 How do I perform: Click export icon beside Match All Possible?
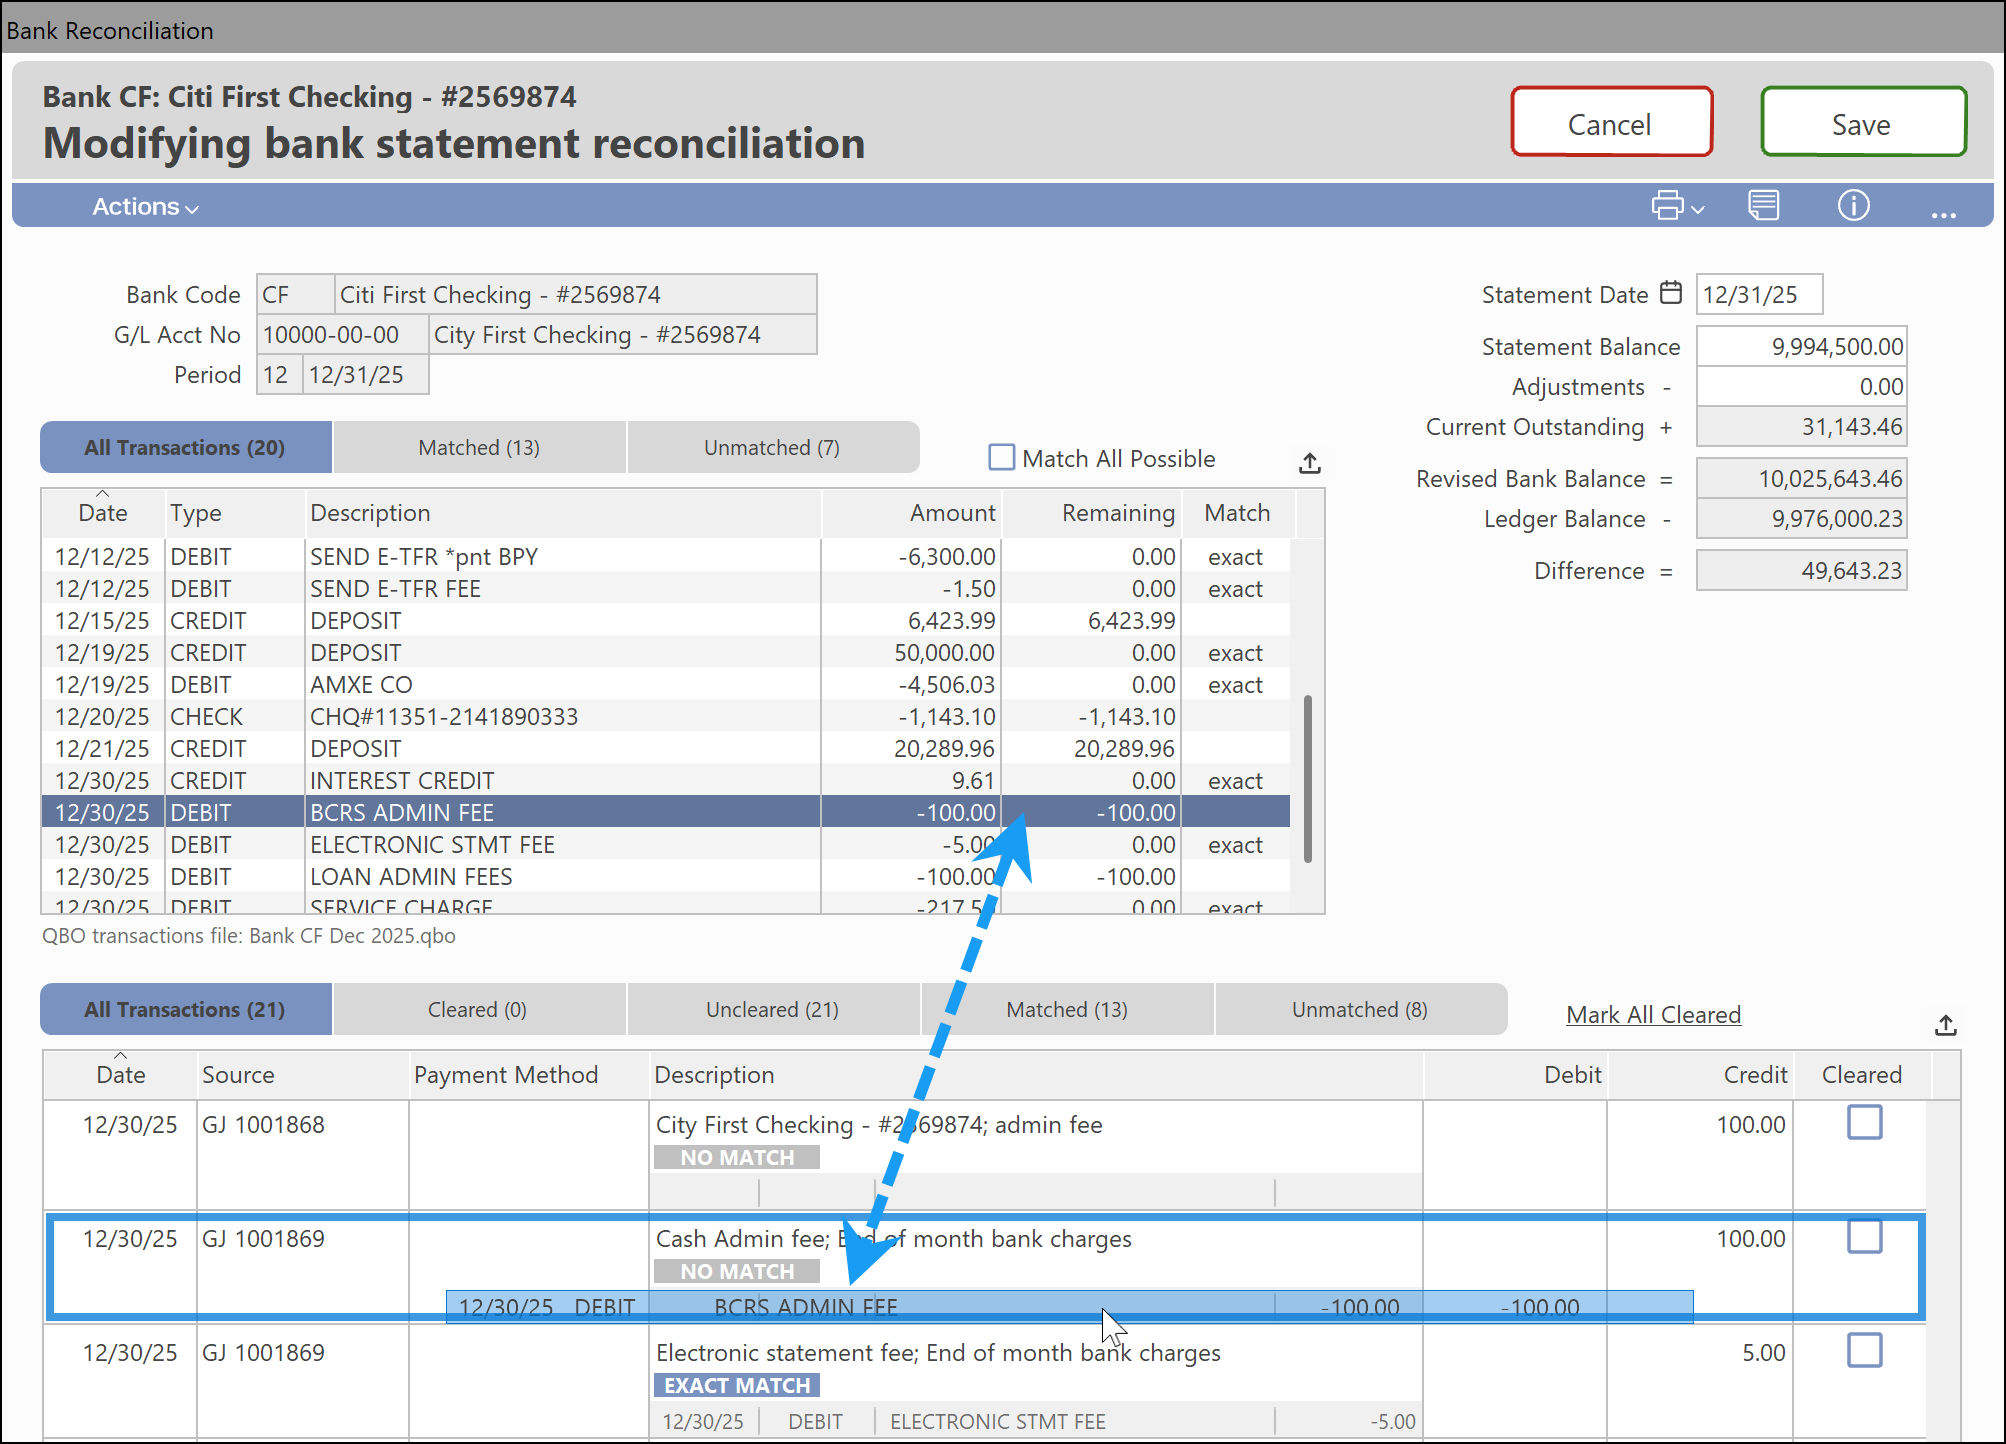coord(1310,463)
